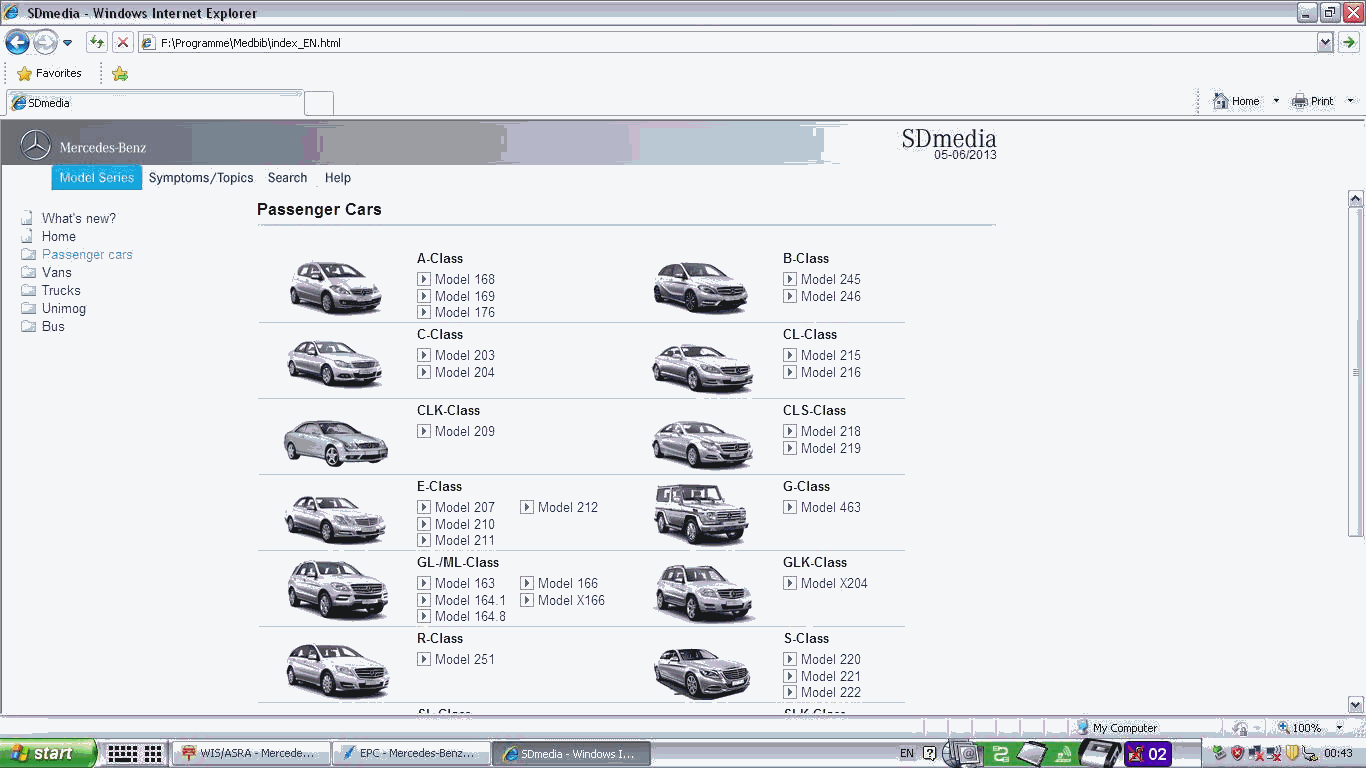Go back with the browser Back arrow
1366x768 pixels.
tap(17, 42)
